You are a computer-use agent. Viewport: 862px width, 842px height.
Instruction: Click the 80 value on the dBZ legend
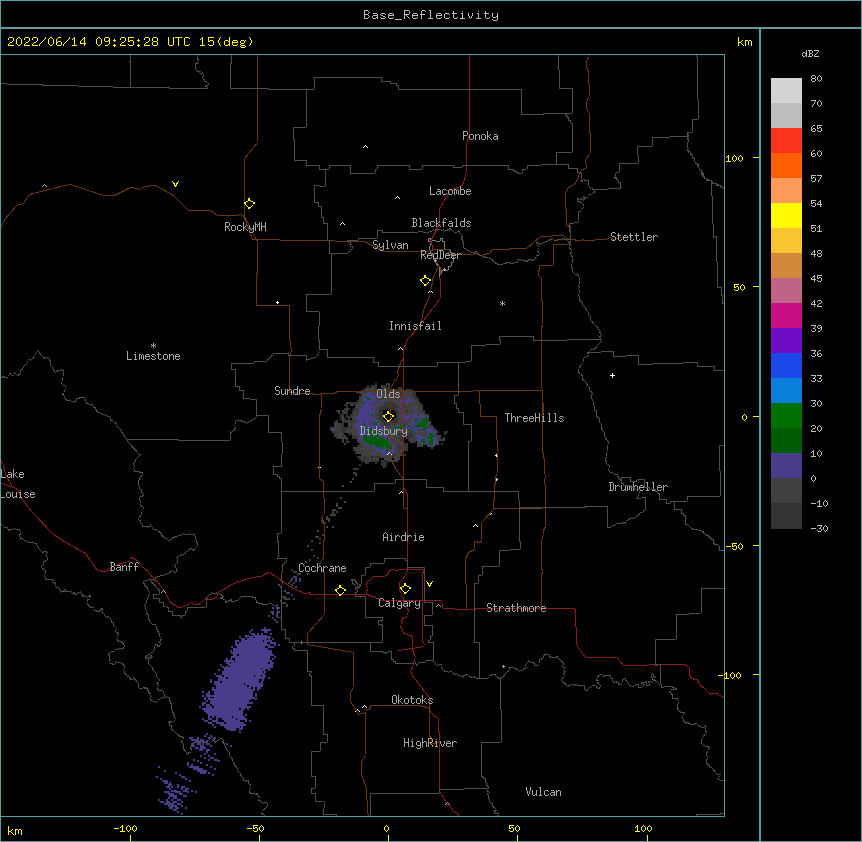[x=816, y=79]
